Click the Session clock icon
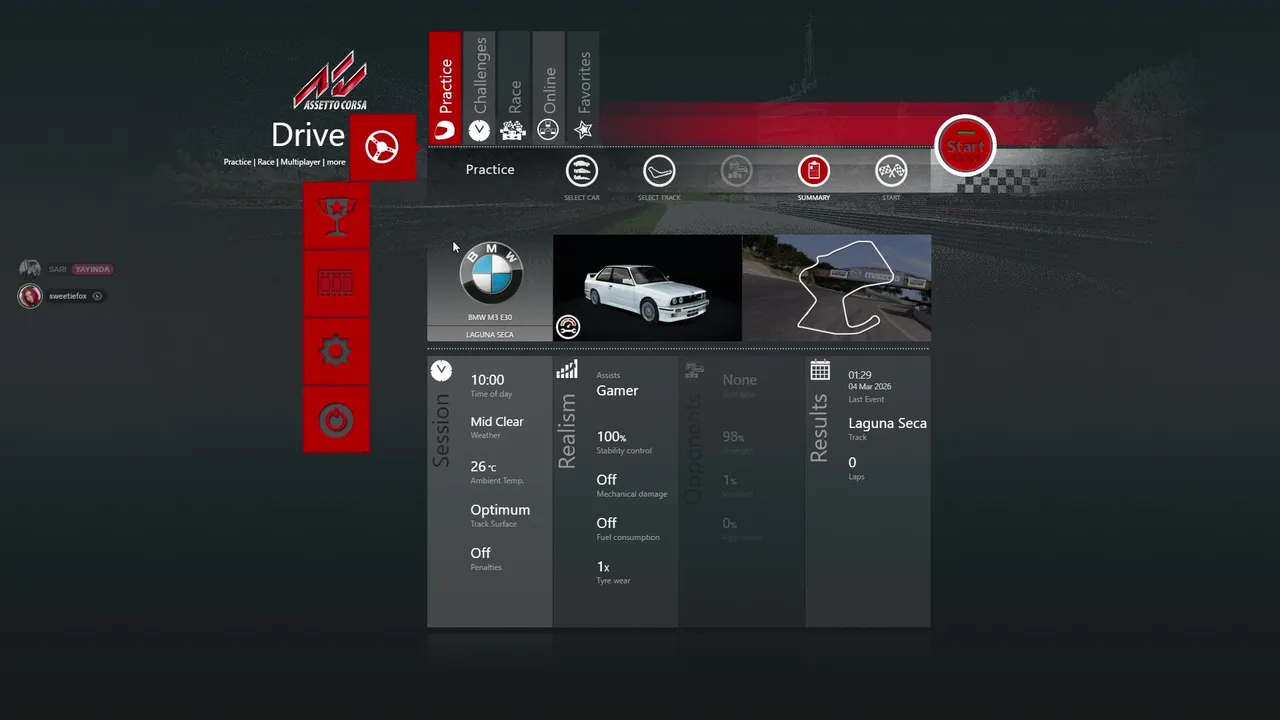The width and height of the screenshot is (1280, 720). [x=441, y=371]
